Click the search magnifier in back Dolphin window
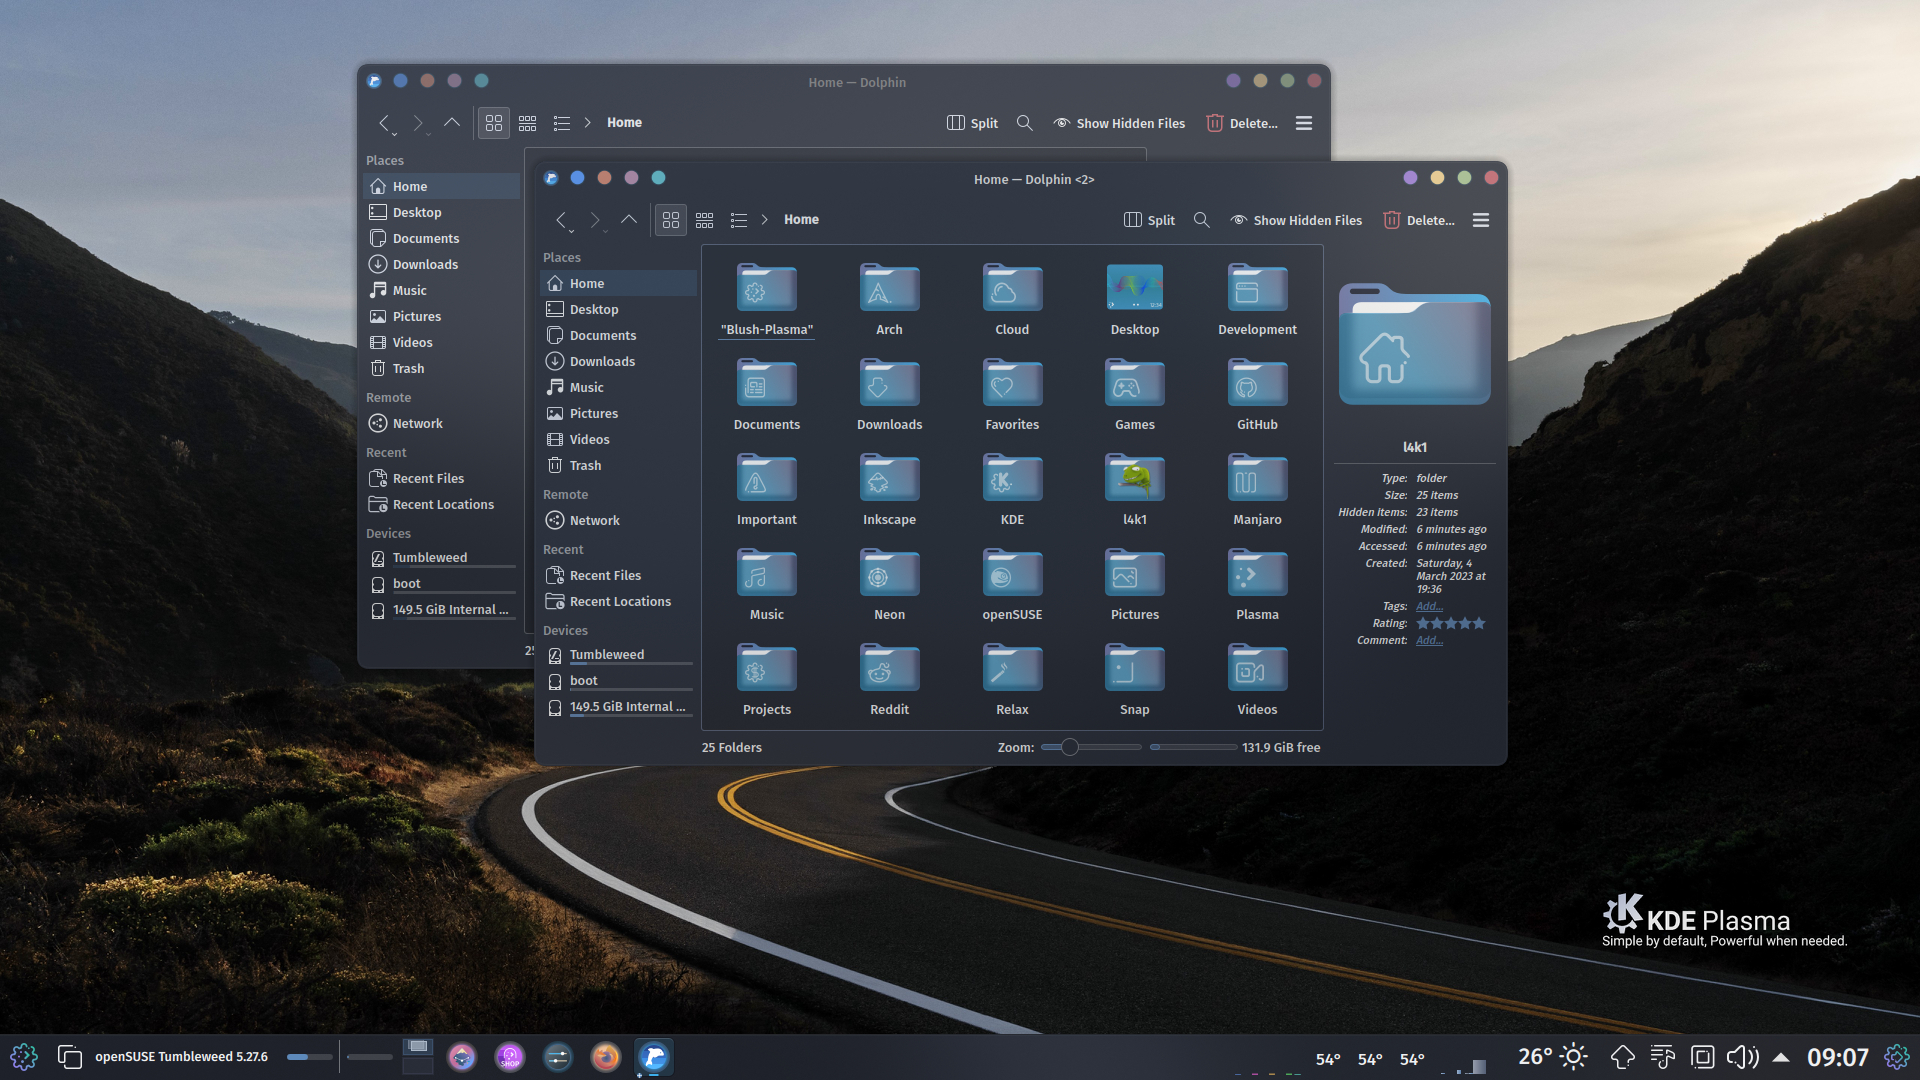1920x1080 pixels. [1025, 123]
